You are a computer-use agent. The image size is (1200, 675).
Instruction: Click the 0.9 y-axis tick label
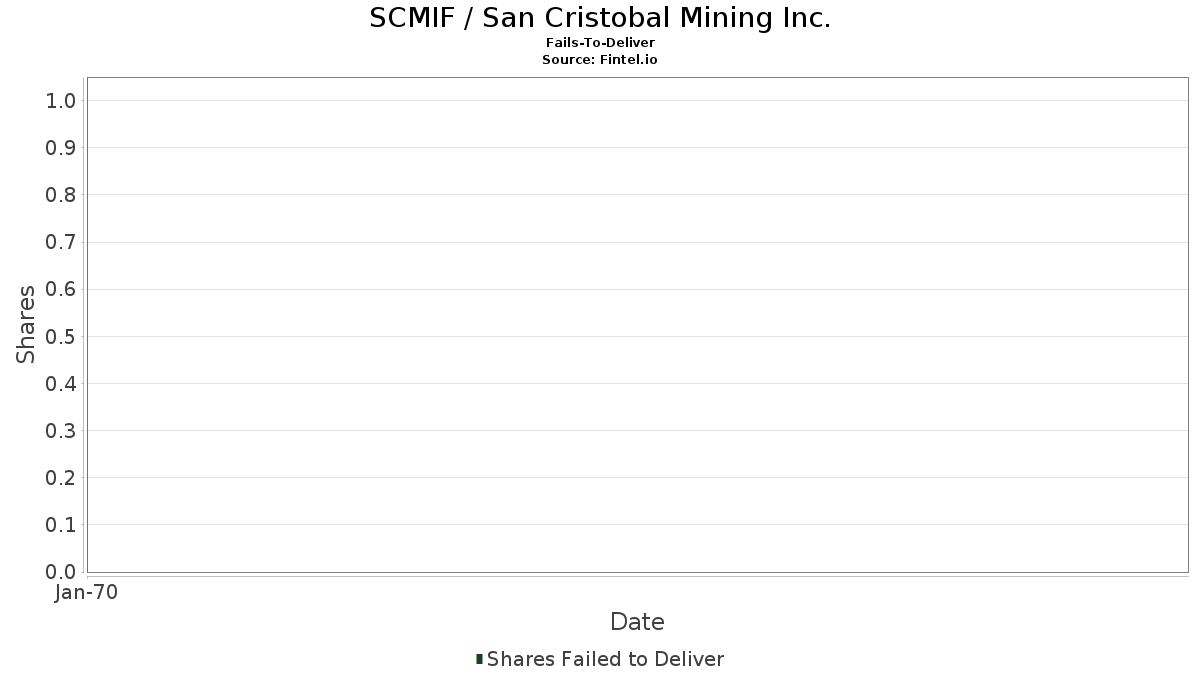61,148
